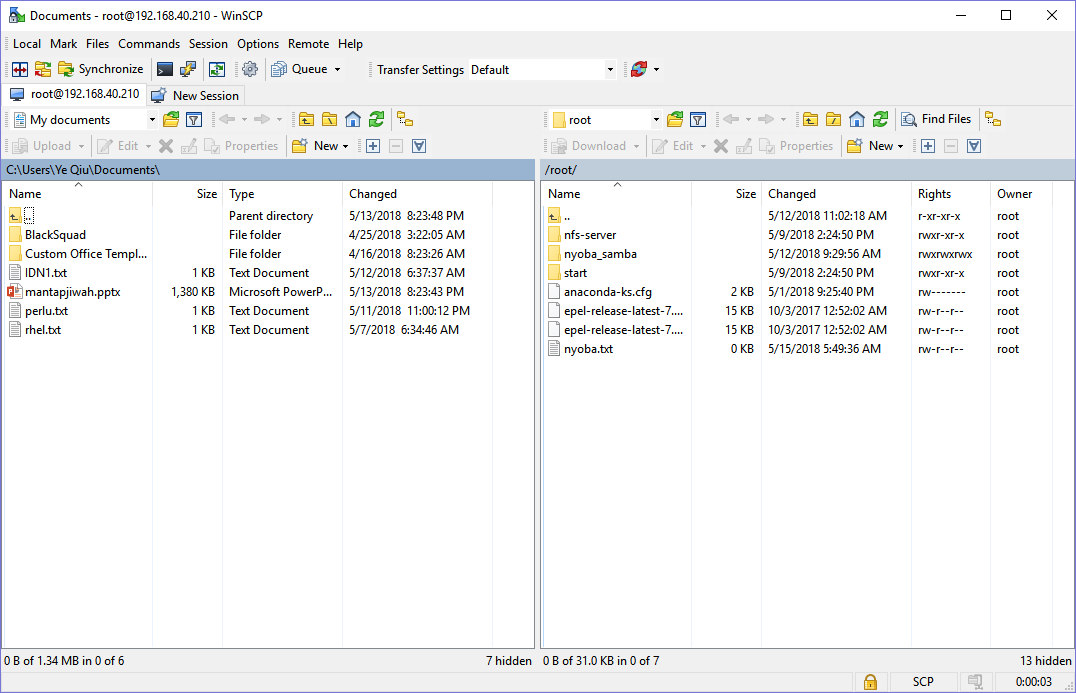This screenshot has height=693, width=1076.
Task: Toggle the filter on the local panel
Action: point(192,119)
